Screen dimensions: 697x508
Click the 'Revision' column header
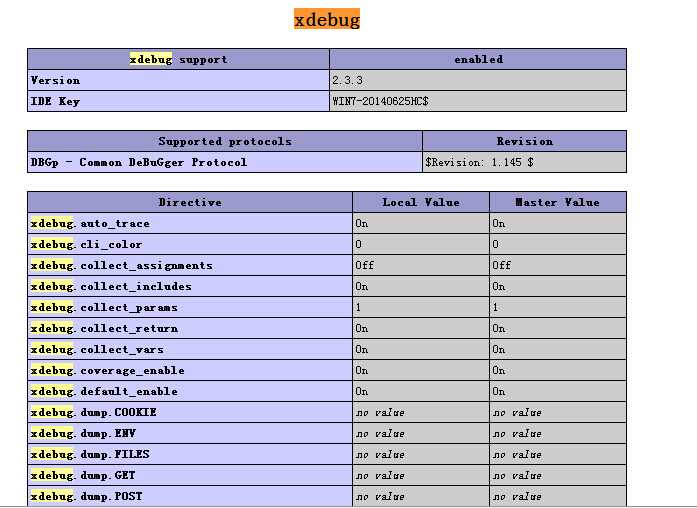coord(525,141)
